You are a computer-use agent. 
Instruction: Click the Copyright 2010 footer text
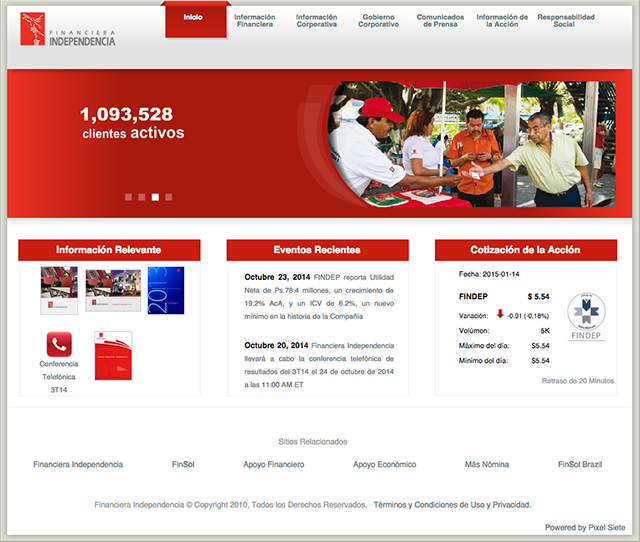(x=230, y=505)
